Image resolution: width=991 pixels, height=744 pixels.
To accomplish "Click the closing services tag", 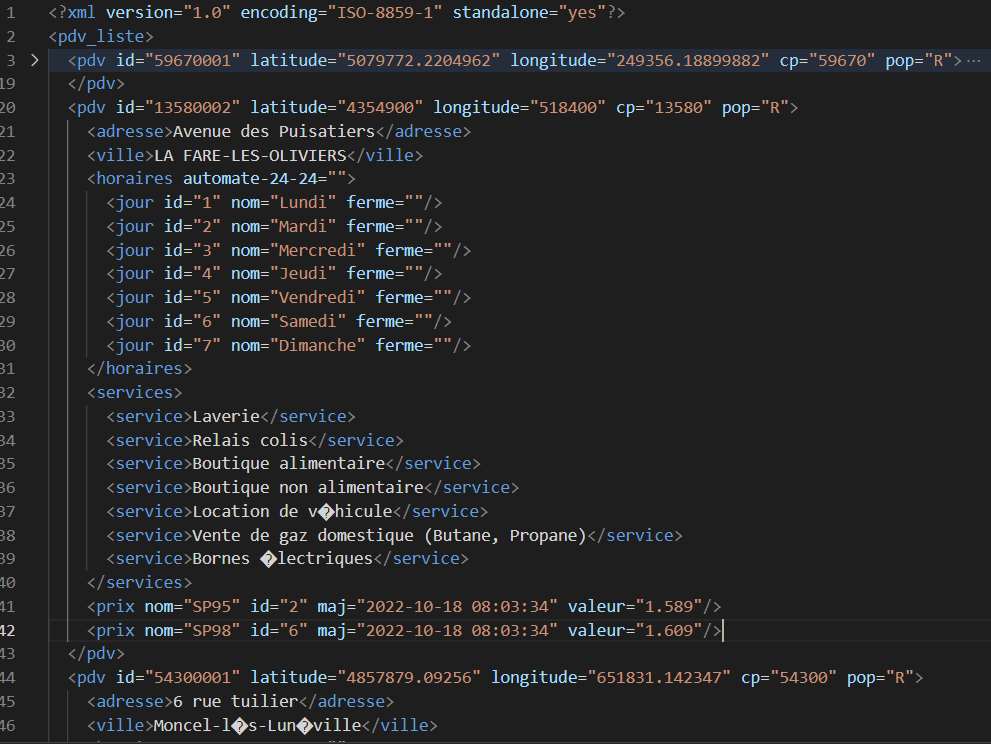I will (x=139, y=583).
